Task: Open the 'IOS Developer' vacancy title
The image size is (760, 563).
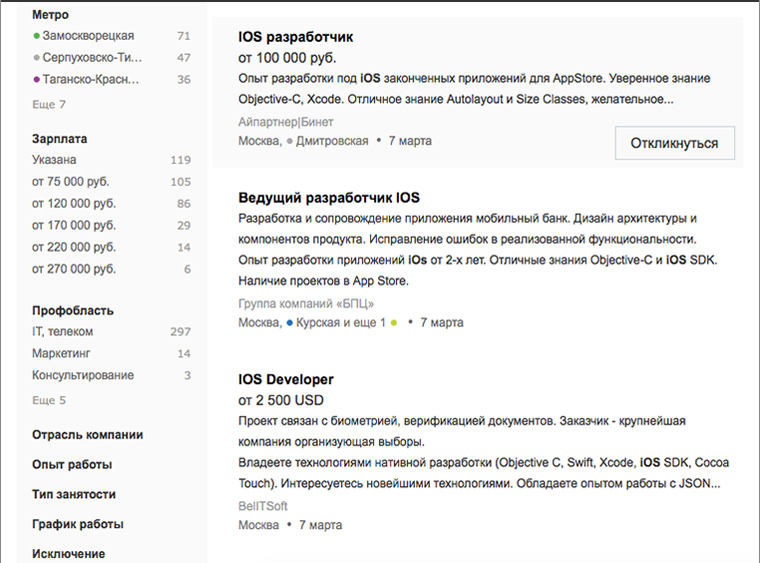Action: [x=286, y=380]
